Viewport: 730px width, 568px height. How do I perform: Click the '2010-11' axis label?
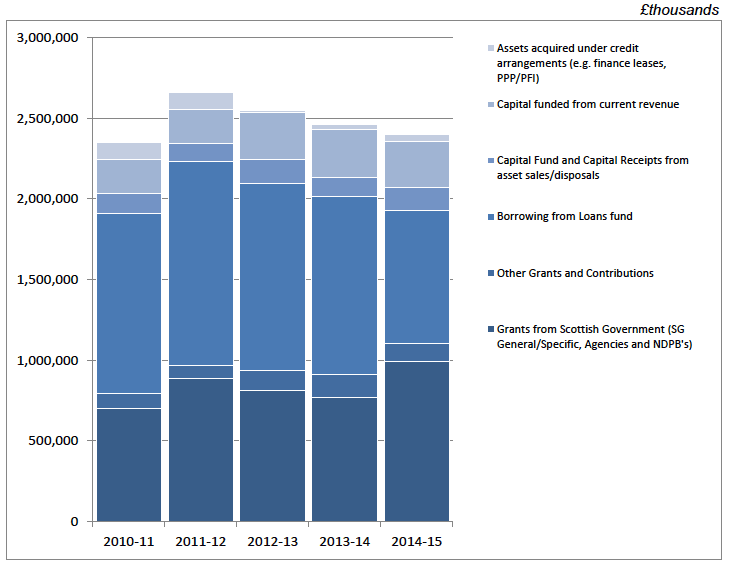[x=128, y=542]
